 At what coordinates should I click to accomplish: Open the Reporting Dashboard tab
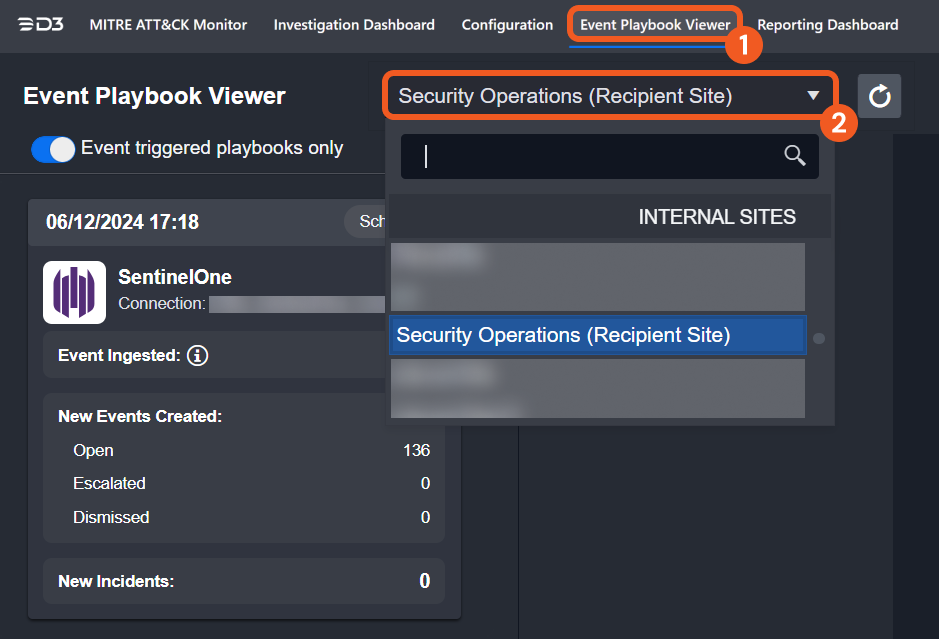coord(827,24)
